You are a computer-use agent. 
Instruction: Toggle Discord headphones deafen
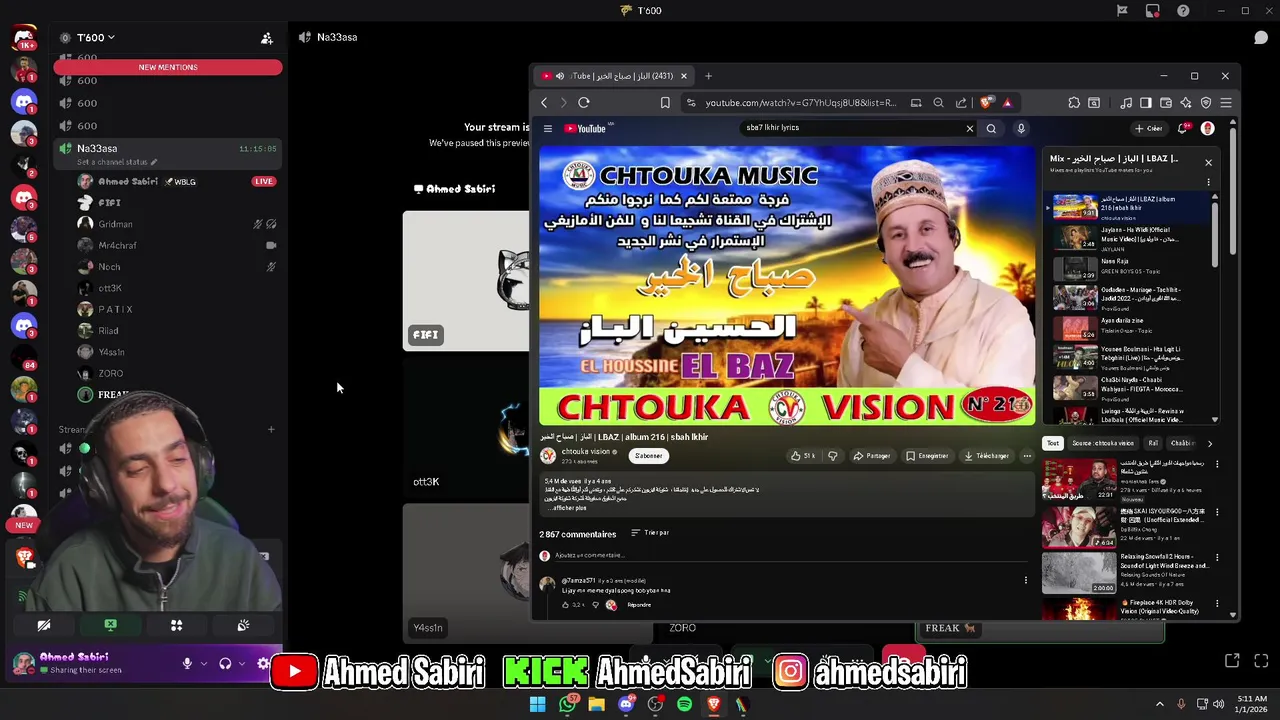pyautogui.click(x=225, y=663)
